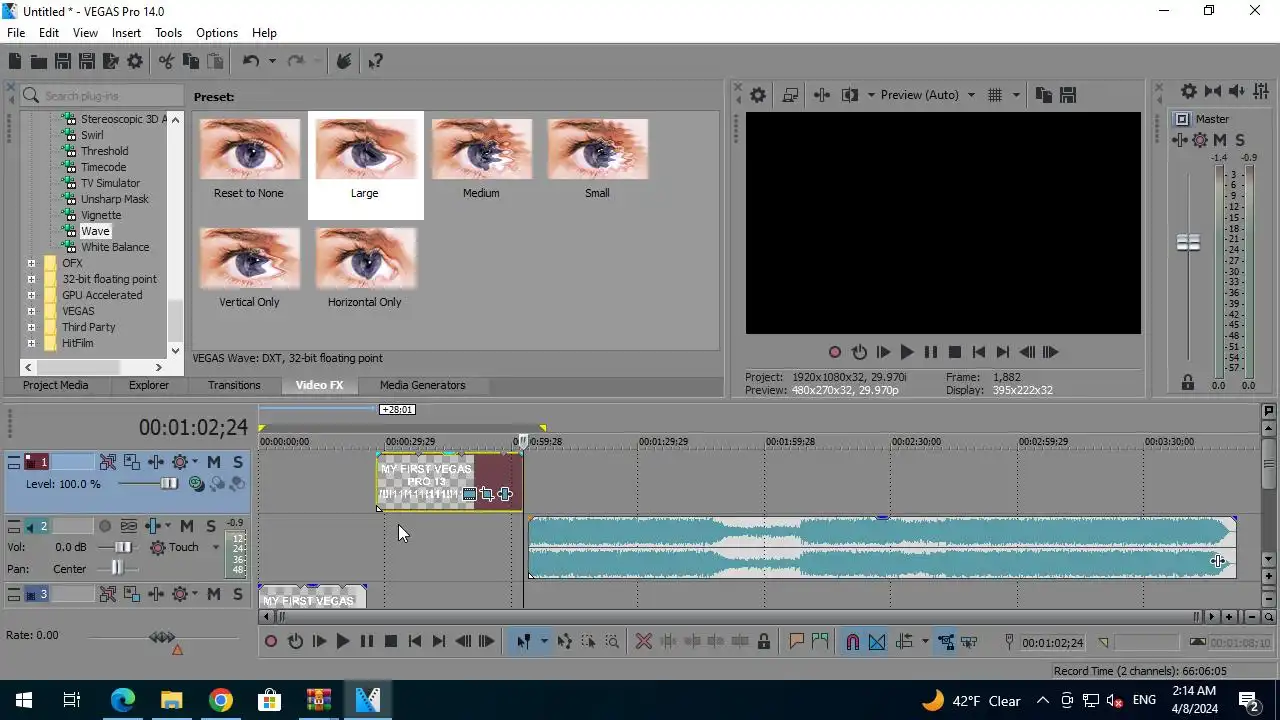
Task: Open Event Pan/Crop on the title clip
Action: (487, 494)
